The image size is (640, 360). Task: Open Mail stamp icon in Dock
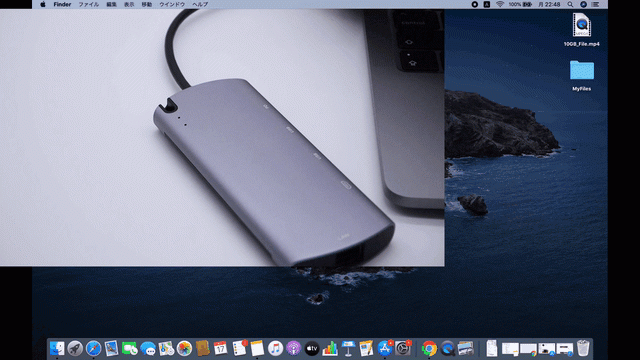coord(111,349)
